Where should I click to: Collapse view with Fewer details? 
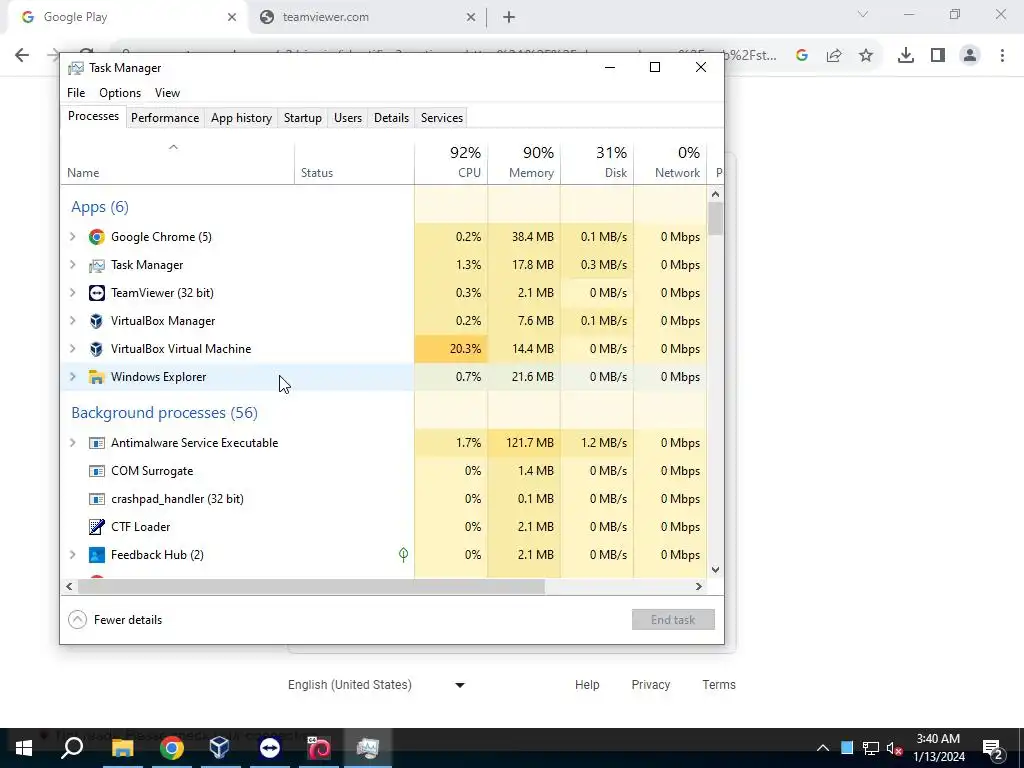(116, 620)
